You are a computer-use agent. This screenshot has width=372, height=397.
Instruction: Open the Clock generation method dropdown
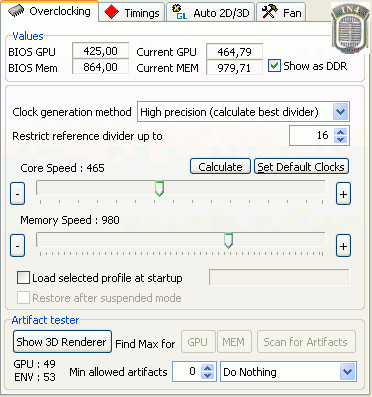click(341, 112)
